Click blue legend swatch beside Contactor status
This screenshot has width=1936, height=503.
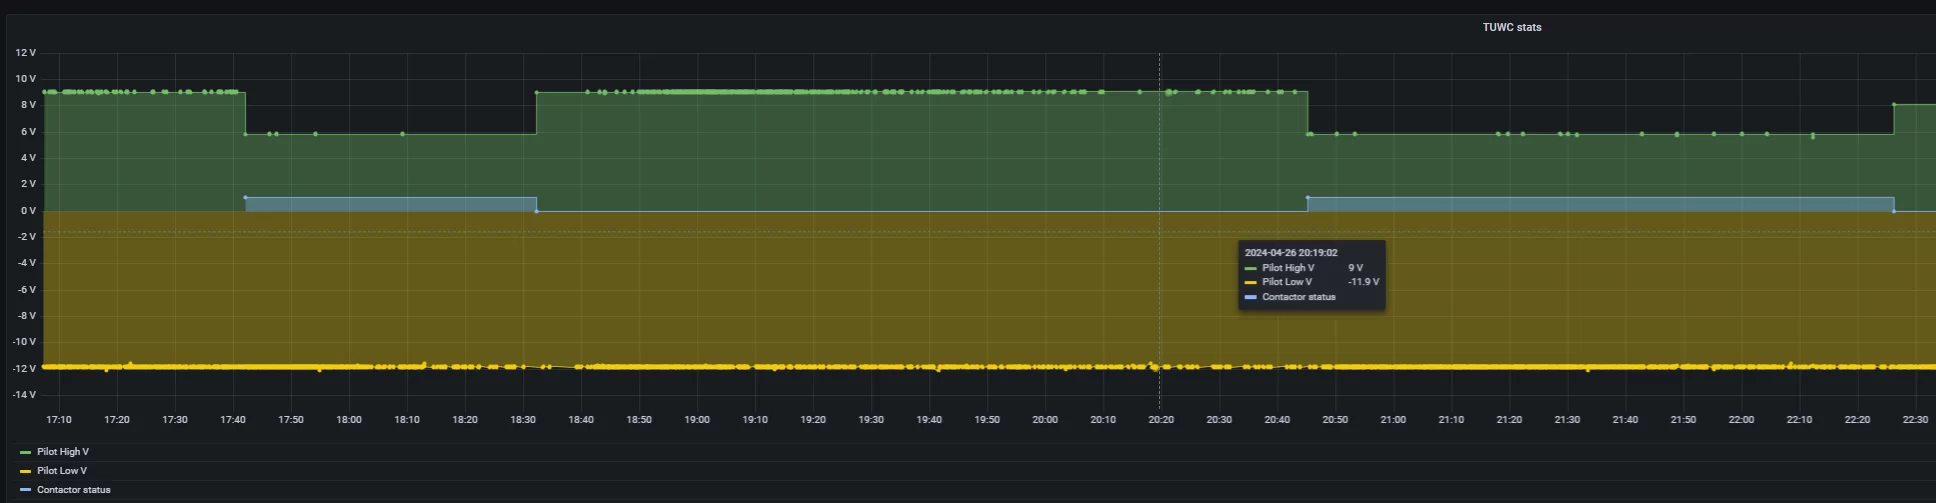(25, 490)
